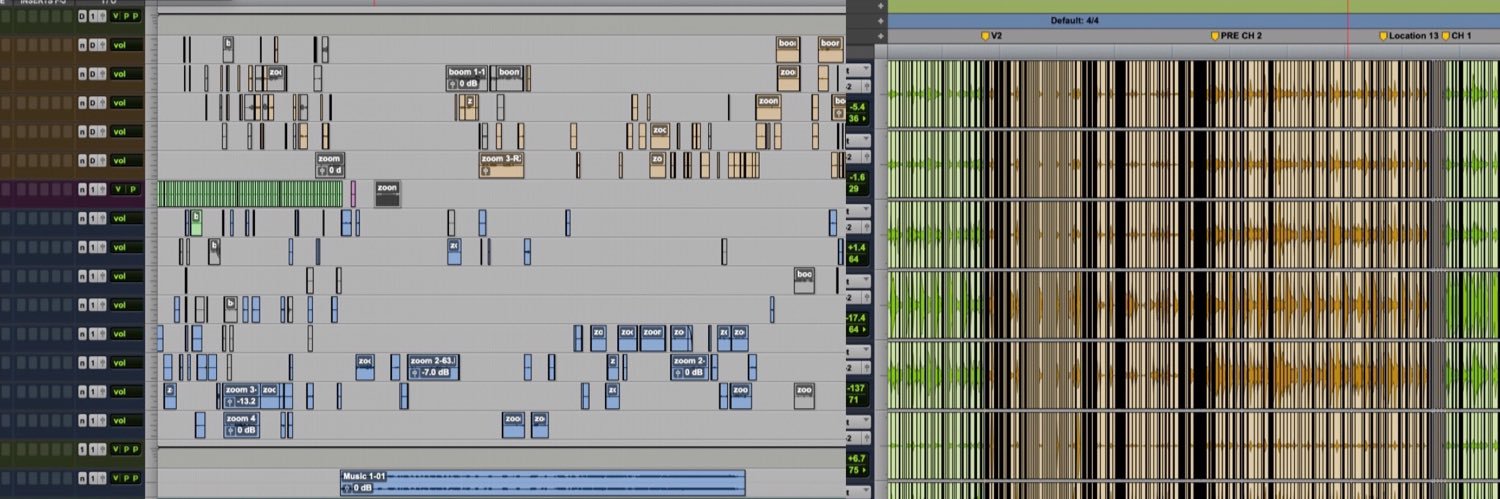The image size is (1500, 499).
Task: Toggle the 'n' button on zoom 3-R track
Action: 83,160
